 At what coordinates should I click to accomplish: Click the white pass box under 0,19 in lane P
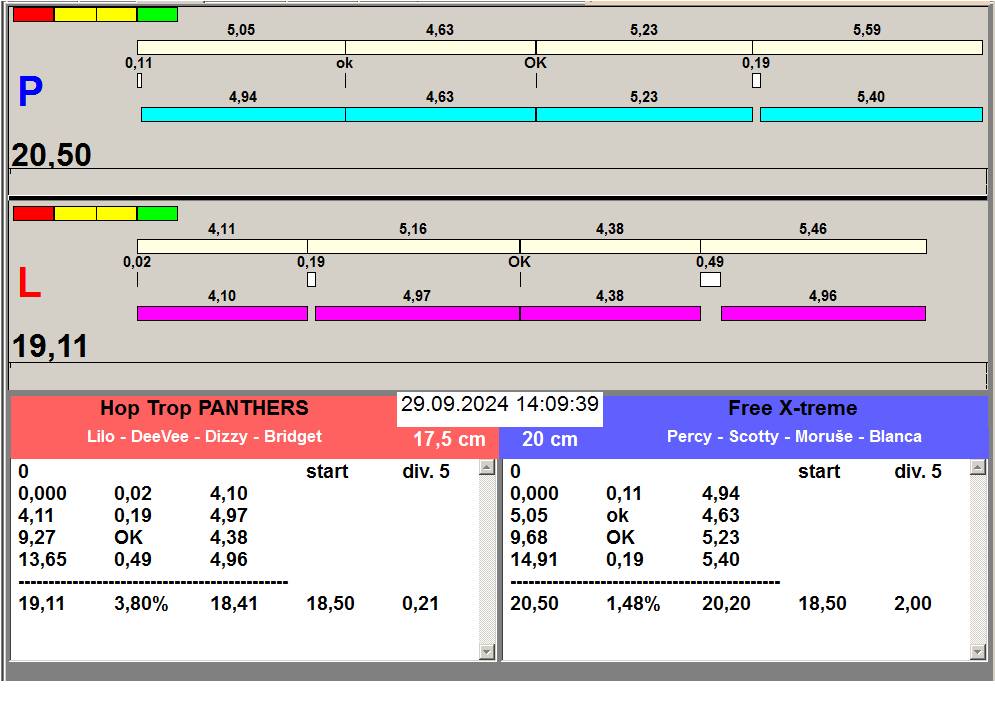point(756,81)
